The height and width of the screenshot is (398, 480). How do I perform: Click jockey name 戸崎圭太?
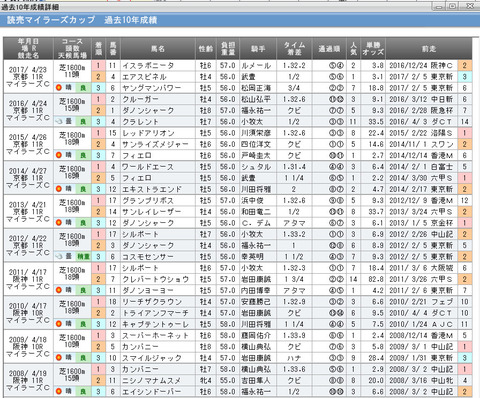click(256, 155)
